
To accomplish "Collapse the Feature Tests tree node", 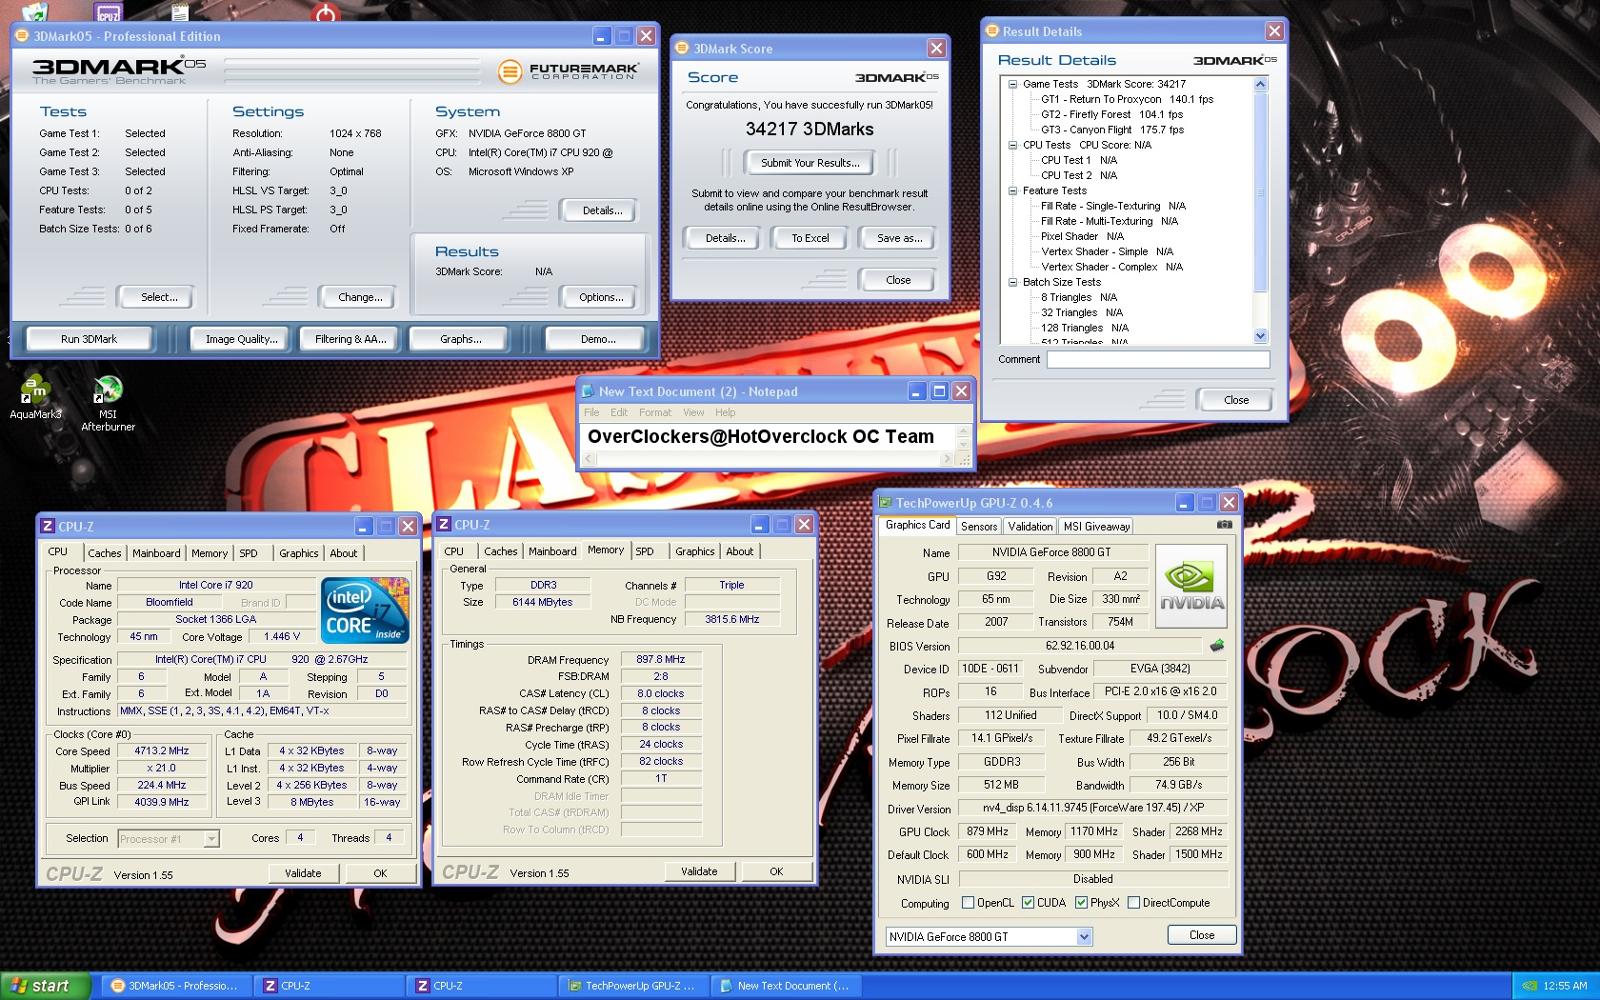I will coord(1012,190).
